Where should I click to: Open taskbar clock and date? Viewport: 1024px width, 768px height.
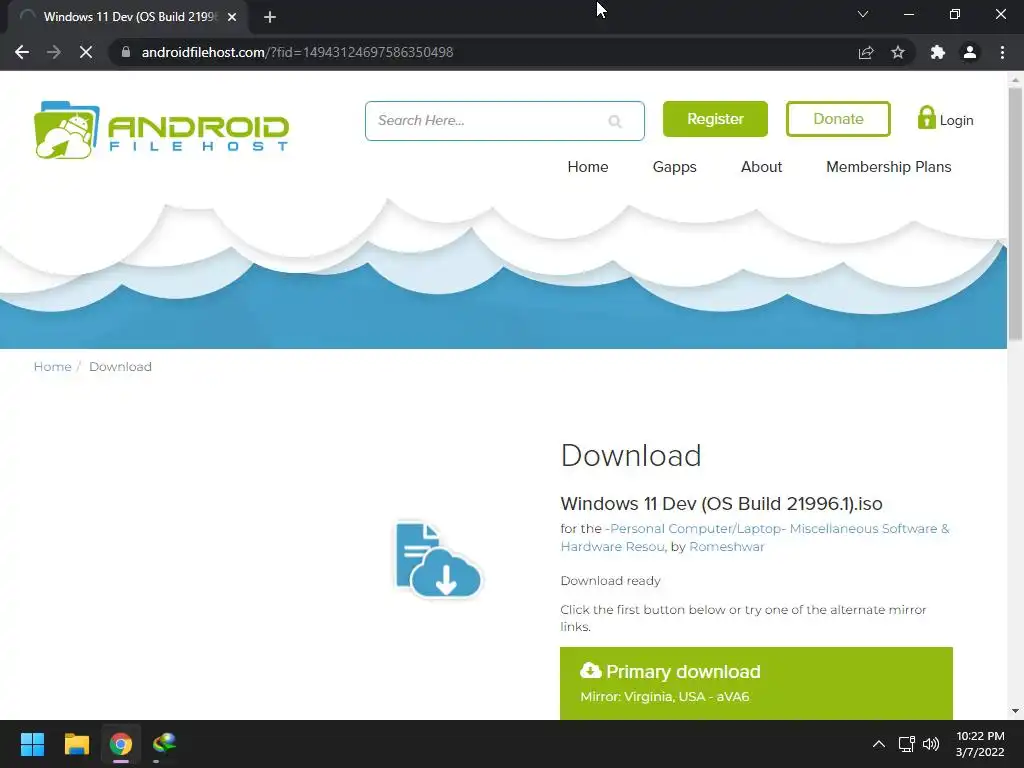[980, 744]
